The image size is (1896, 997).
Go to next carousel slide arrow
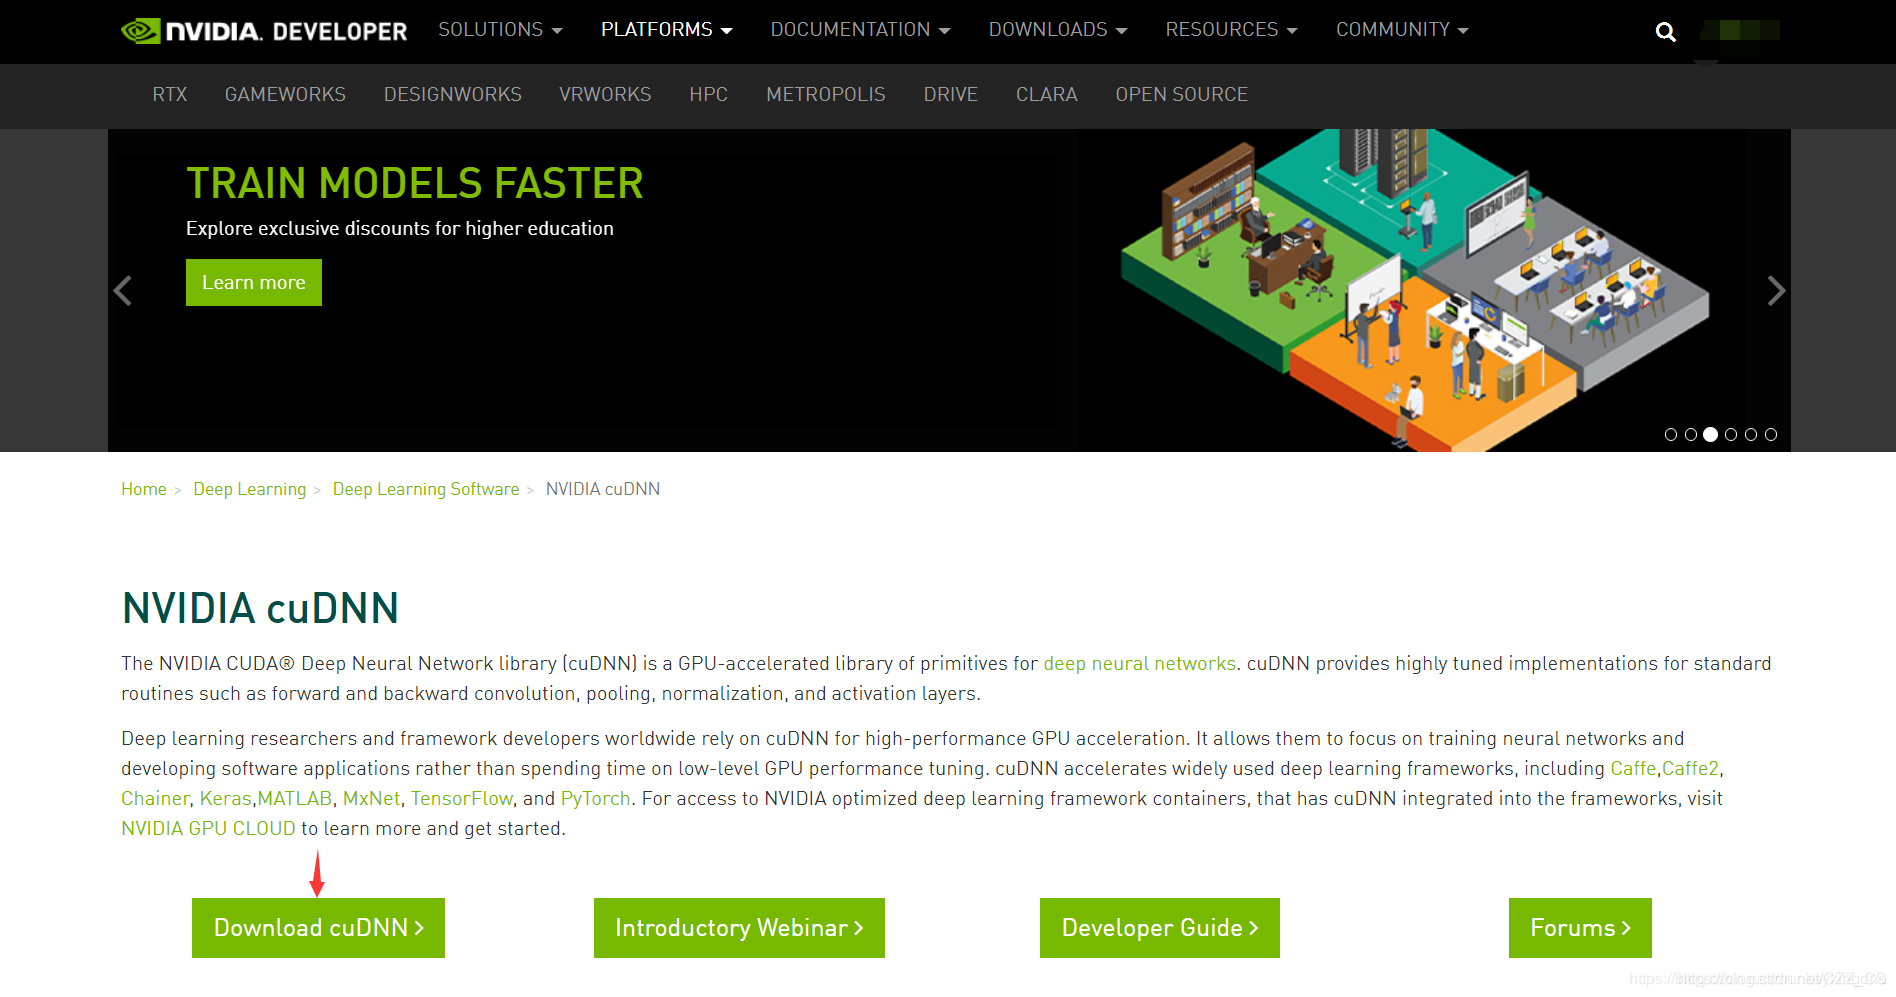1776,291
